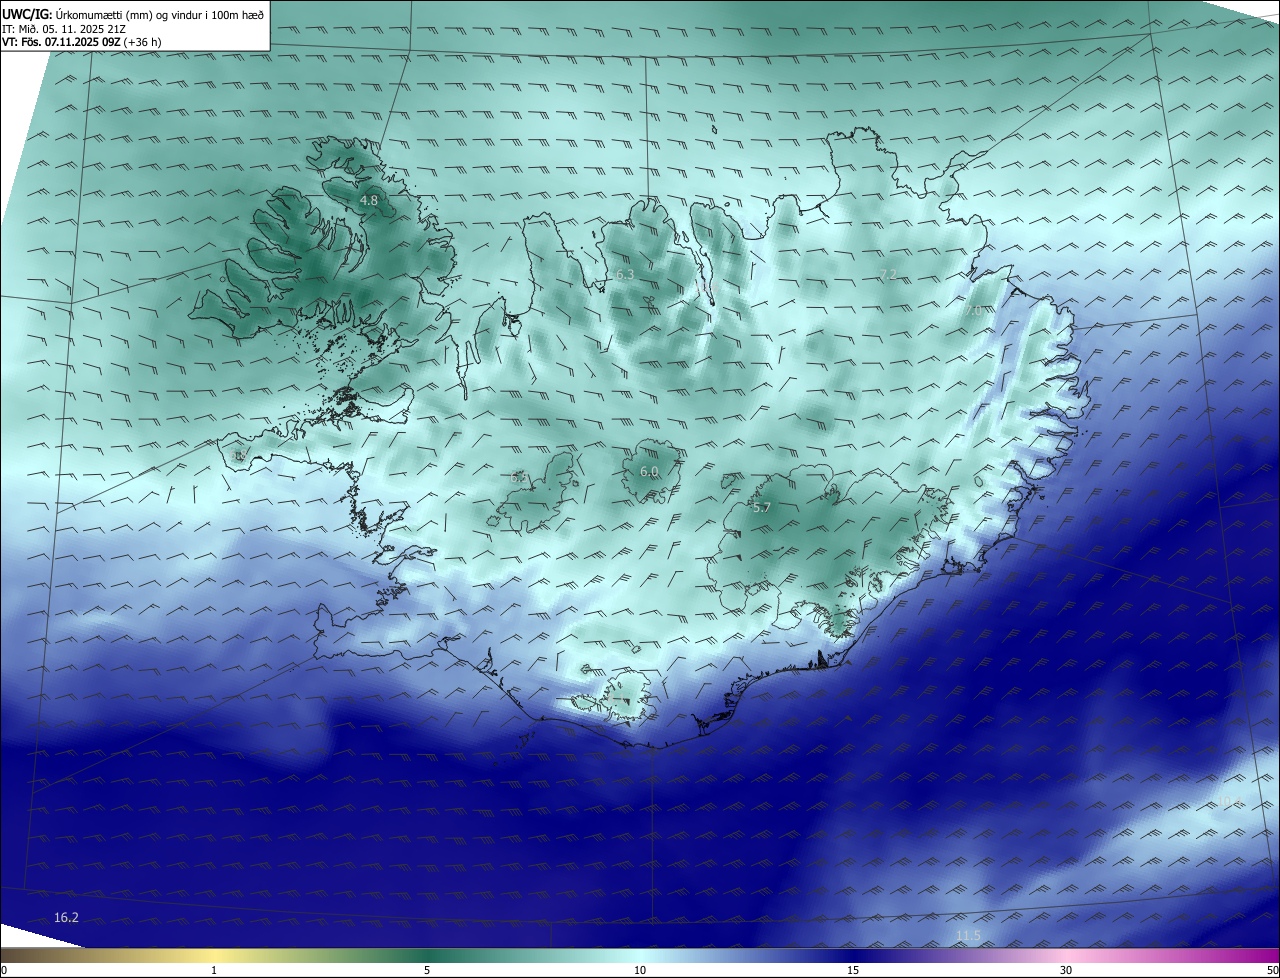The width and height of the screenshot is (1280, 978).
Task: Click the 1 tick label on the color scale
Action: pyautogui.click(x=214, y=970)
